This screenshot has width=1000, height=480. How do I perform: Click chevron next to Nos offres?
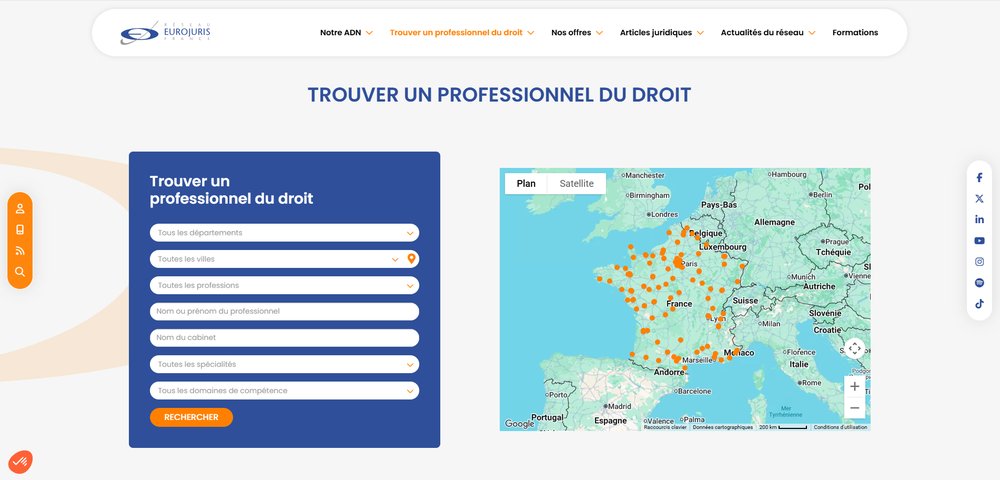click(x=599, y=33)
